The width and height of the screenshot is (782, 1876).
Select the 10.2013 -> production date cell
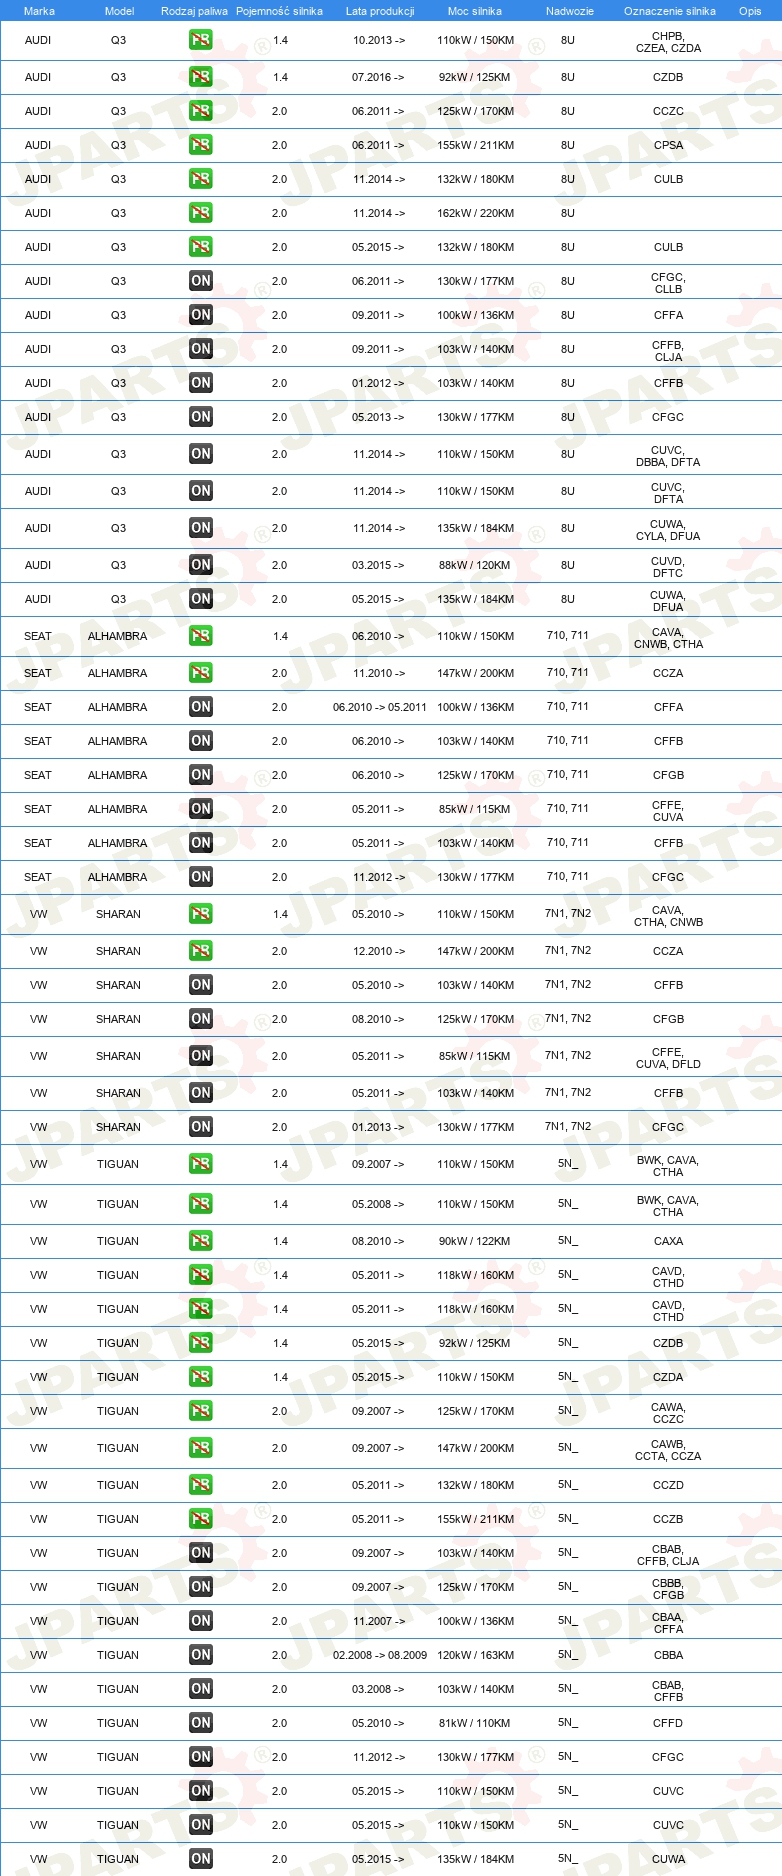pyautogui.click(x=379, y=40)
